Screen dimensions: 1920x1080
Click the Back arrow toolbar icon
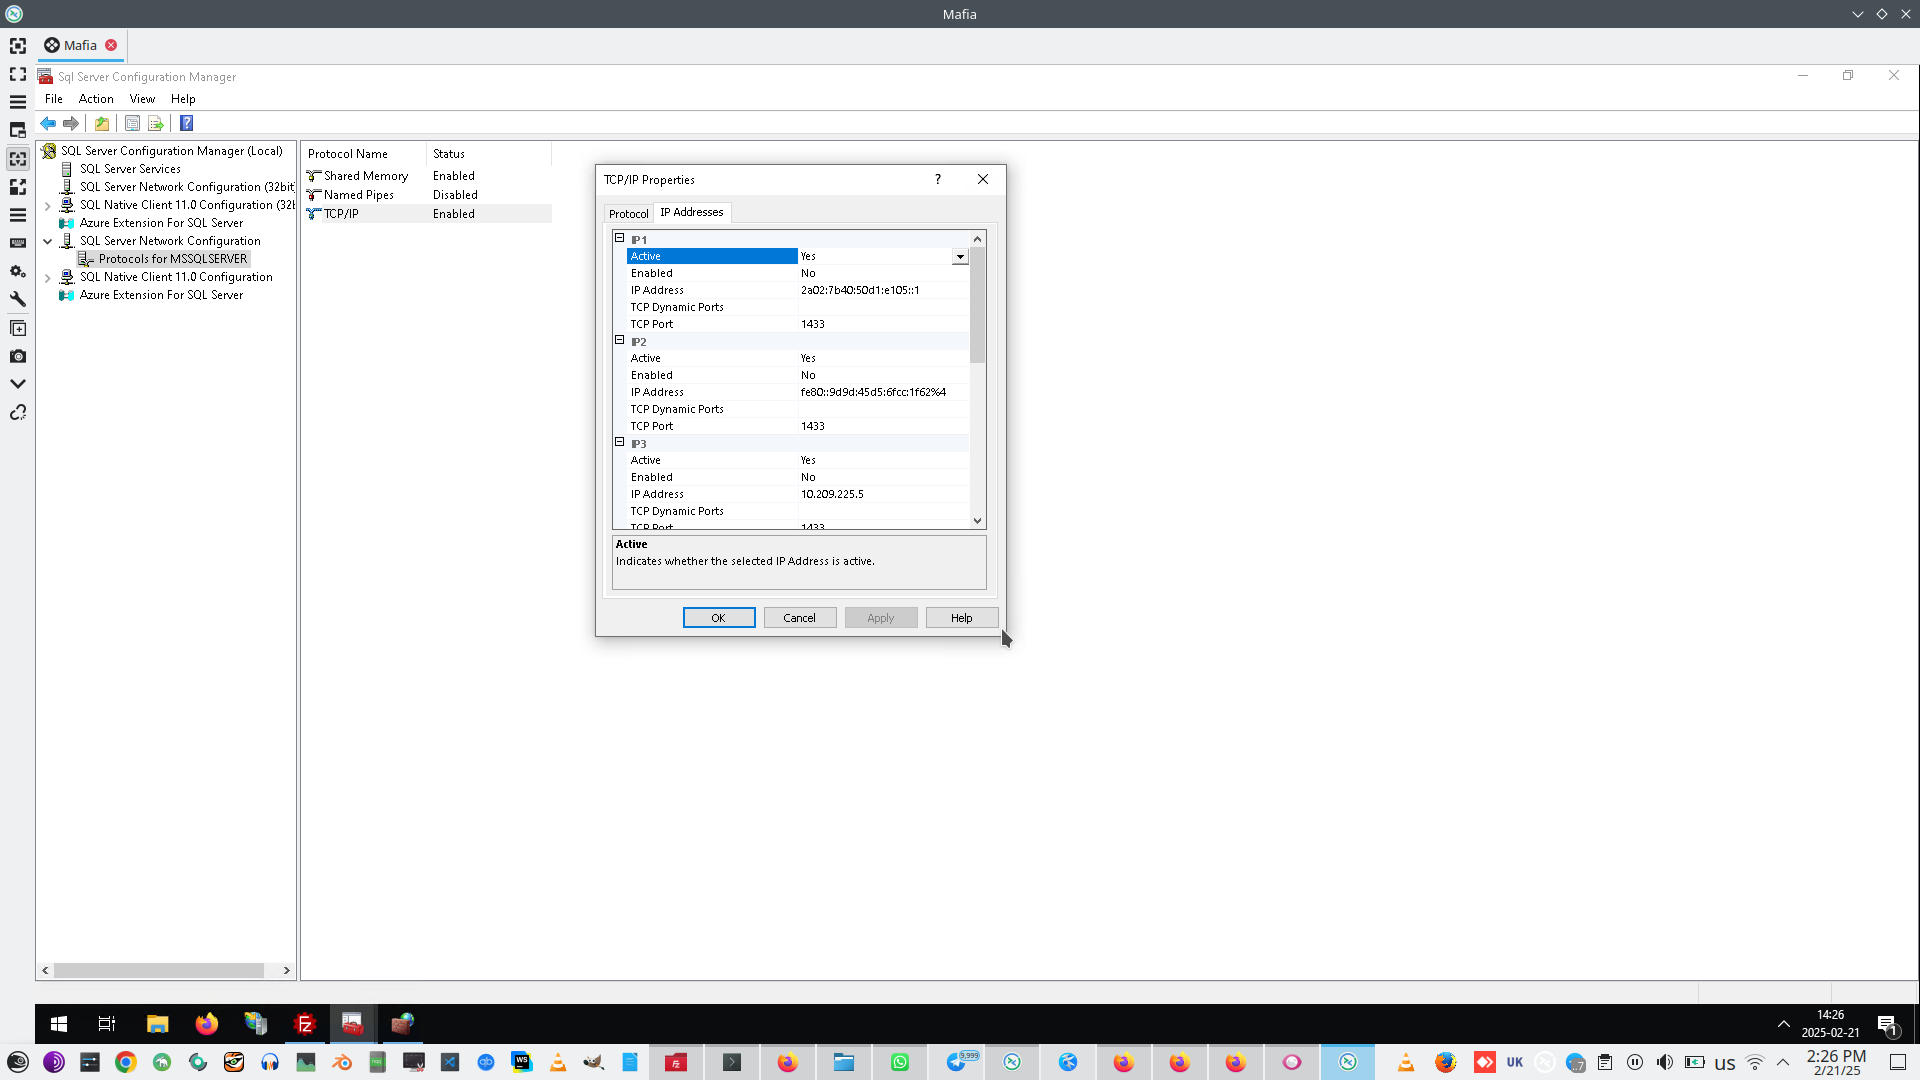tap(48, 123)
